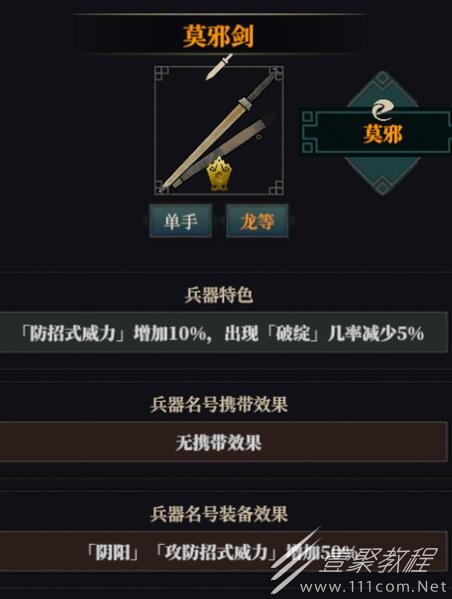Image resolution: width=452 pixels, height=599 pixels.
Task: Click the swirl icon above the 莫邪 plate
Action: tap(383, 109)
